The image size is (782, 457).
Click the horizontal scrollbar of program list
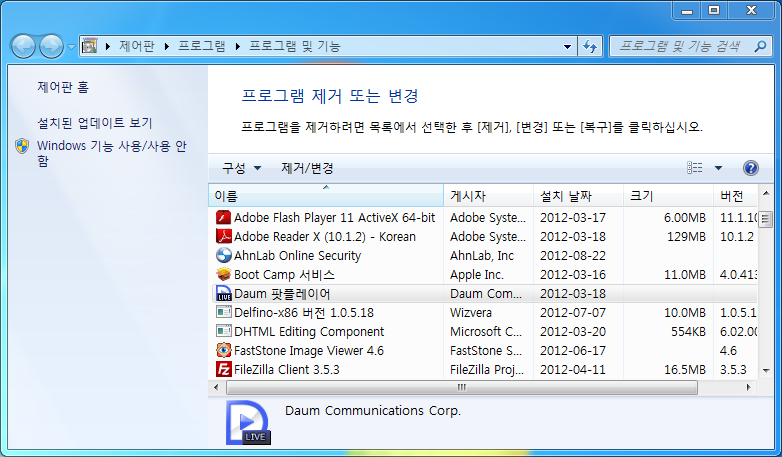click(460, 387)
